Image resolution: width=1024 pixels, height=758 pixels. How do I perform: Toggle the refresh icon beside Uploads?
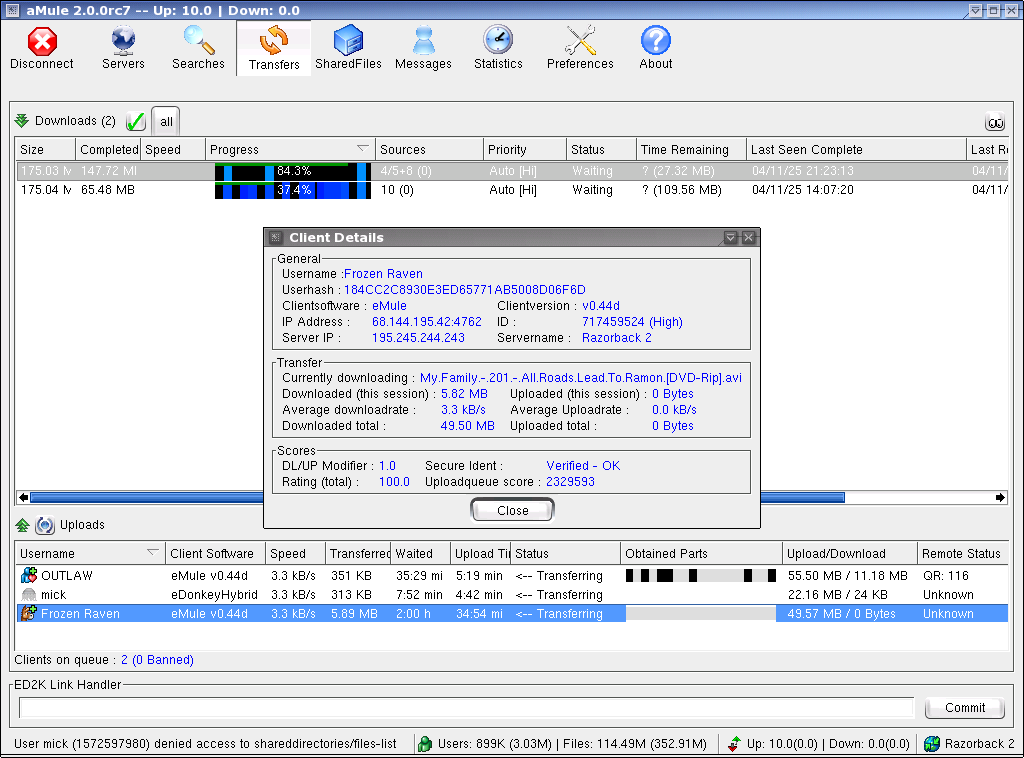[x=45, y=525]
